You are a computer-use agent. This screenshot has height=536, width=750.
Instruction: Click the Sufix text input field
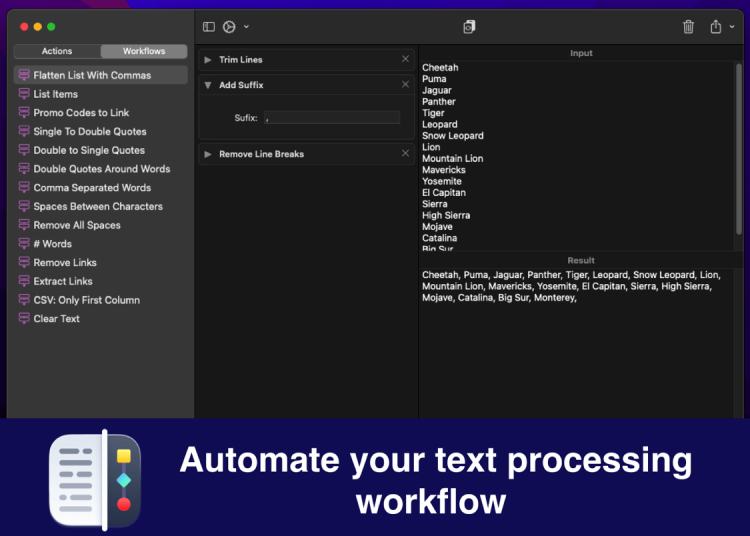click(x=332, y=118)
